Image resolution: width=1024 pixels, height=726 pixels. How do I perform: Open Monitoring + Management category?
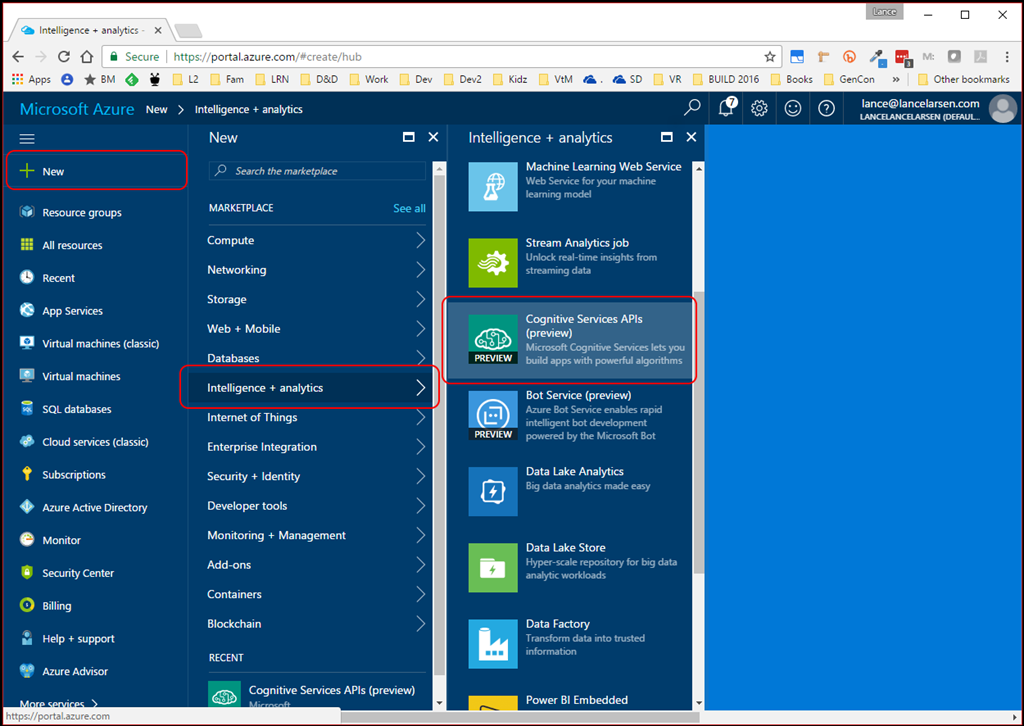(x=316, y=535)
